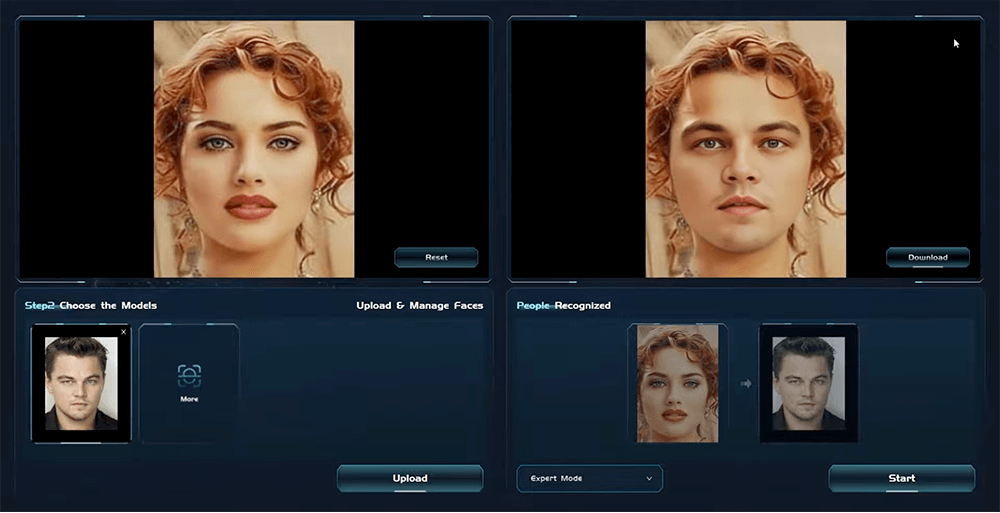This screenshot has width=1000, height=513.
Task: Click the swapped result image preview
Action: 746,149
